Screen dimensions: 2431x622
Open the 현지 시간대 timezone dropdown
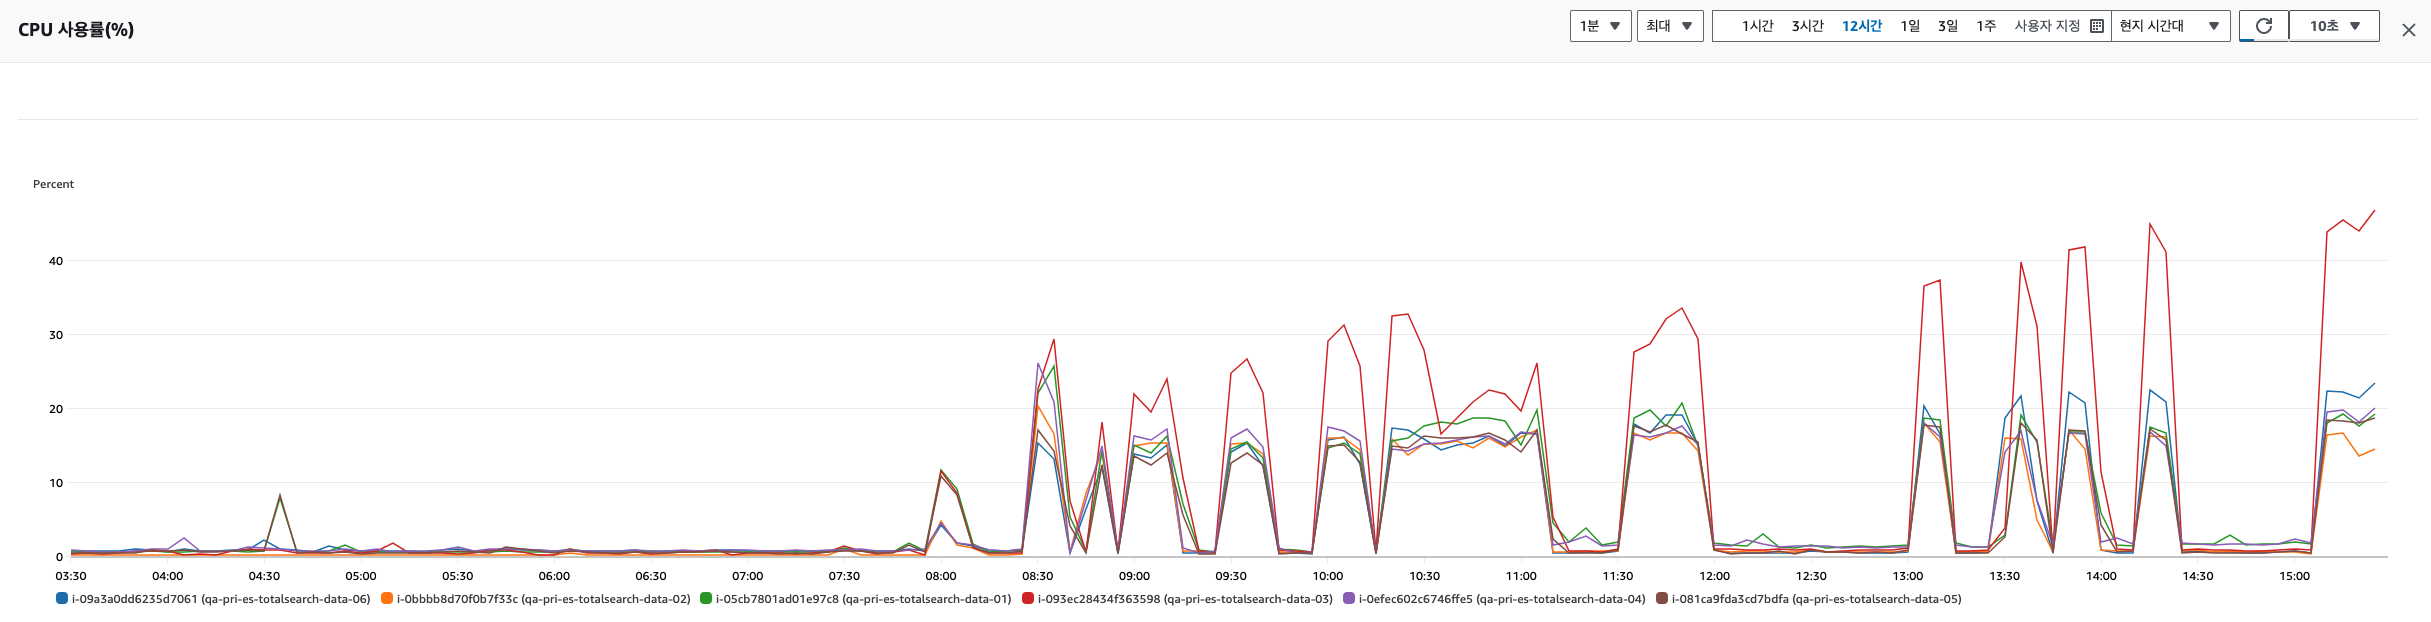[x=2170, y=26]
